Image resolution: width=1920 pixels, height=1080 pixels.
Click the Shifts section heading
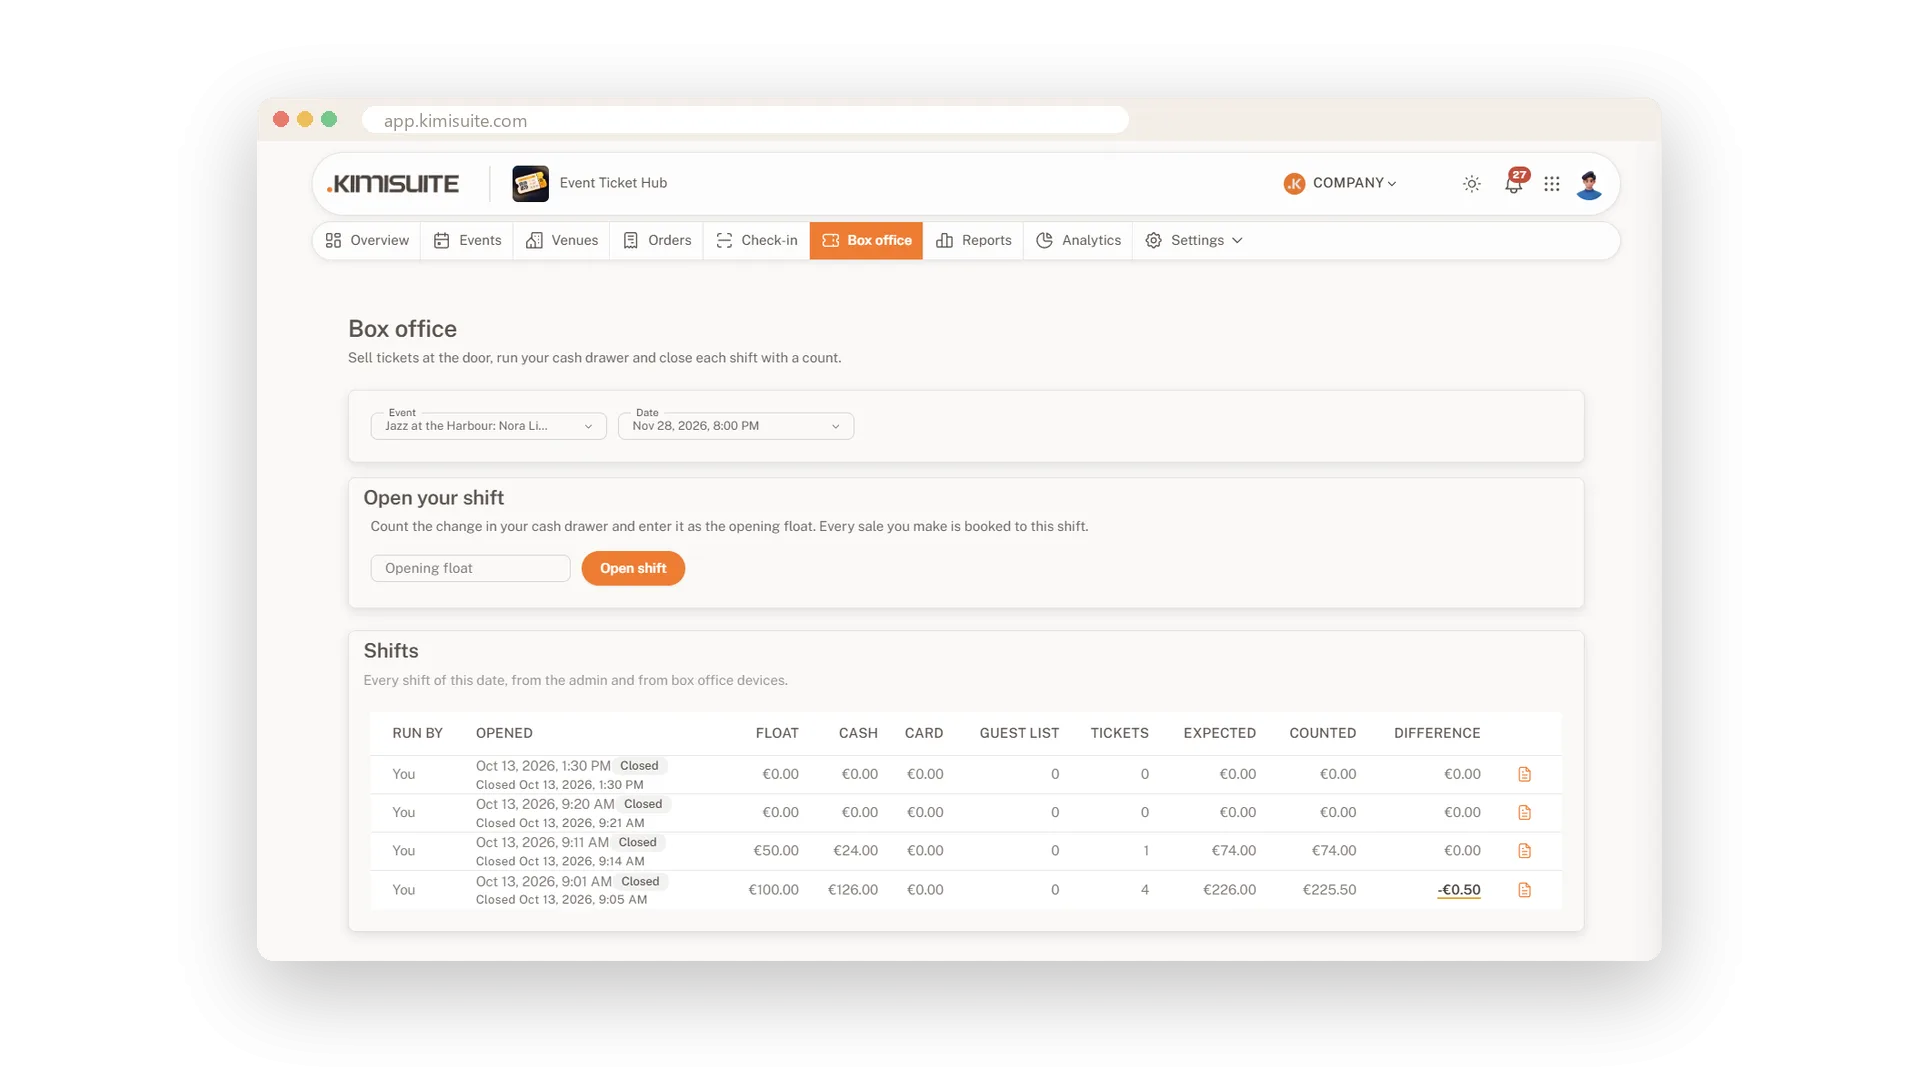pyautogui.click(x=391, y=651)
